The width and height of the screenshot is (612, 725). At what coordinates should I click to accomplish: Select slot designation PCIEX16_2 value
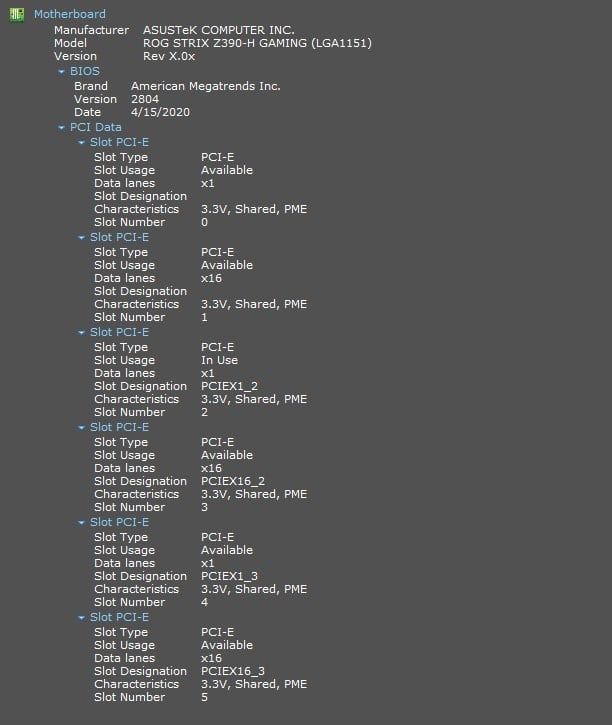(x=233, y=481)
